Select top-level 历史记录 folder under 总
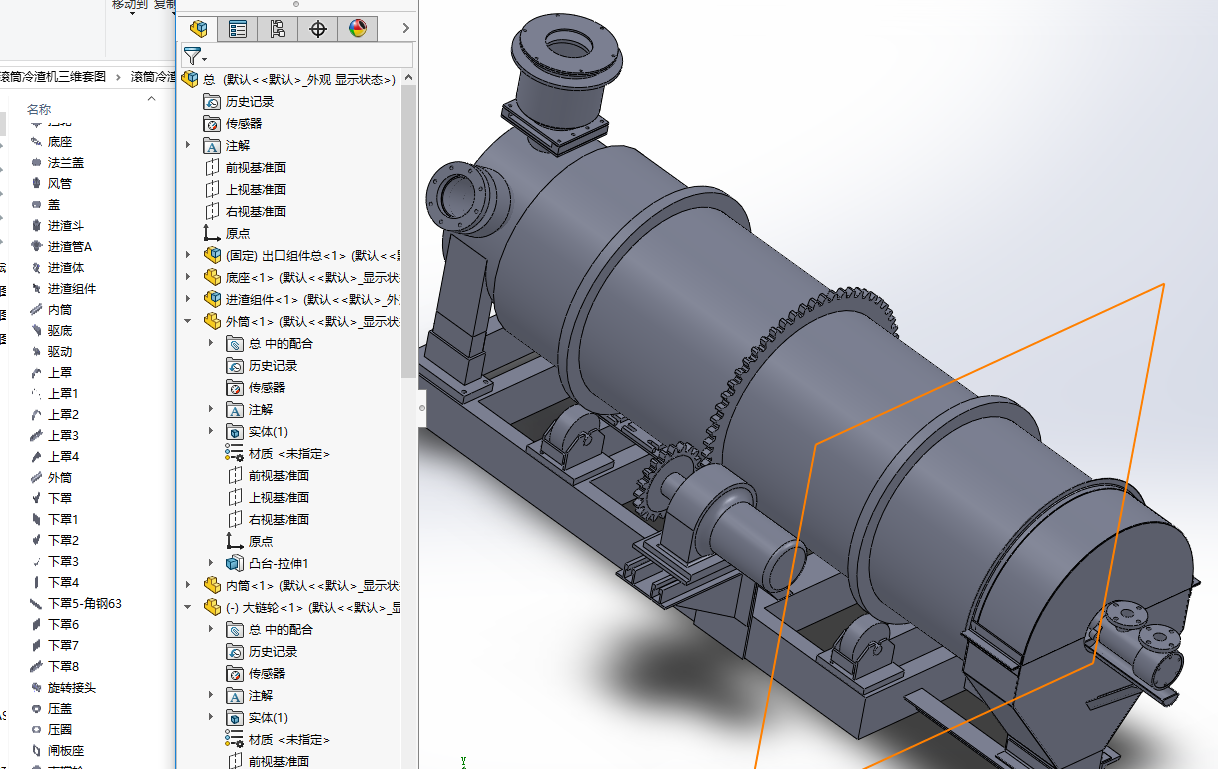 (x=249, y=101)
